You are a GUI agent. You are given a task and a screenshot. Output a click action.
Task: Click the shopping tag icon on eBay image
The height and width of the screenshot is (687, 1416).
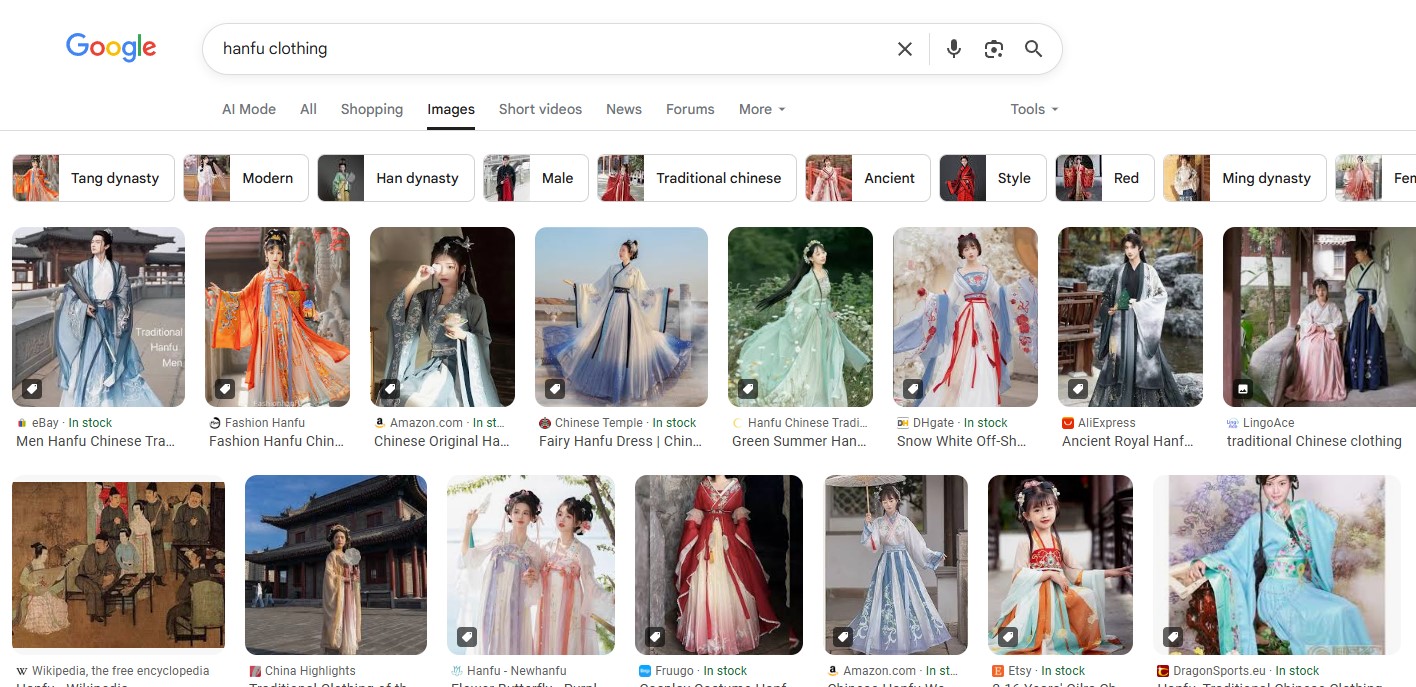pyautogui.click(x=31, y=388)
